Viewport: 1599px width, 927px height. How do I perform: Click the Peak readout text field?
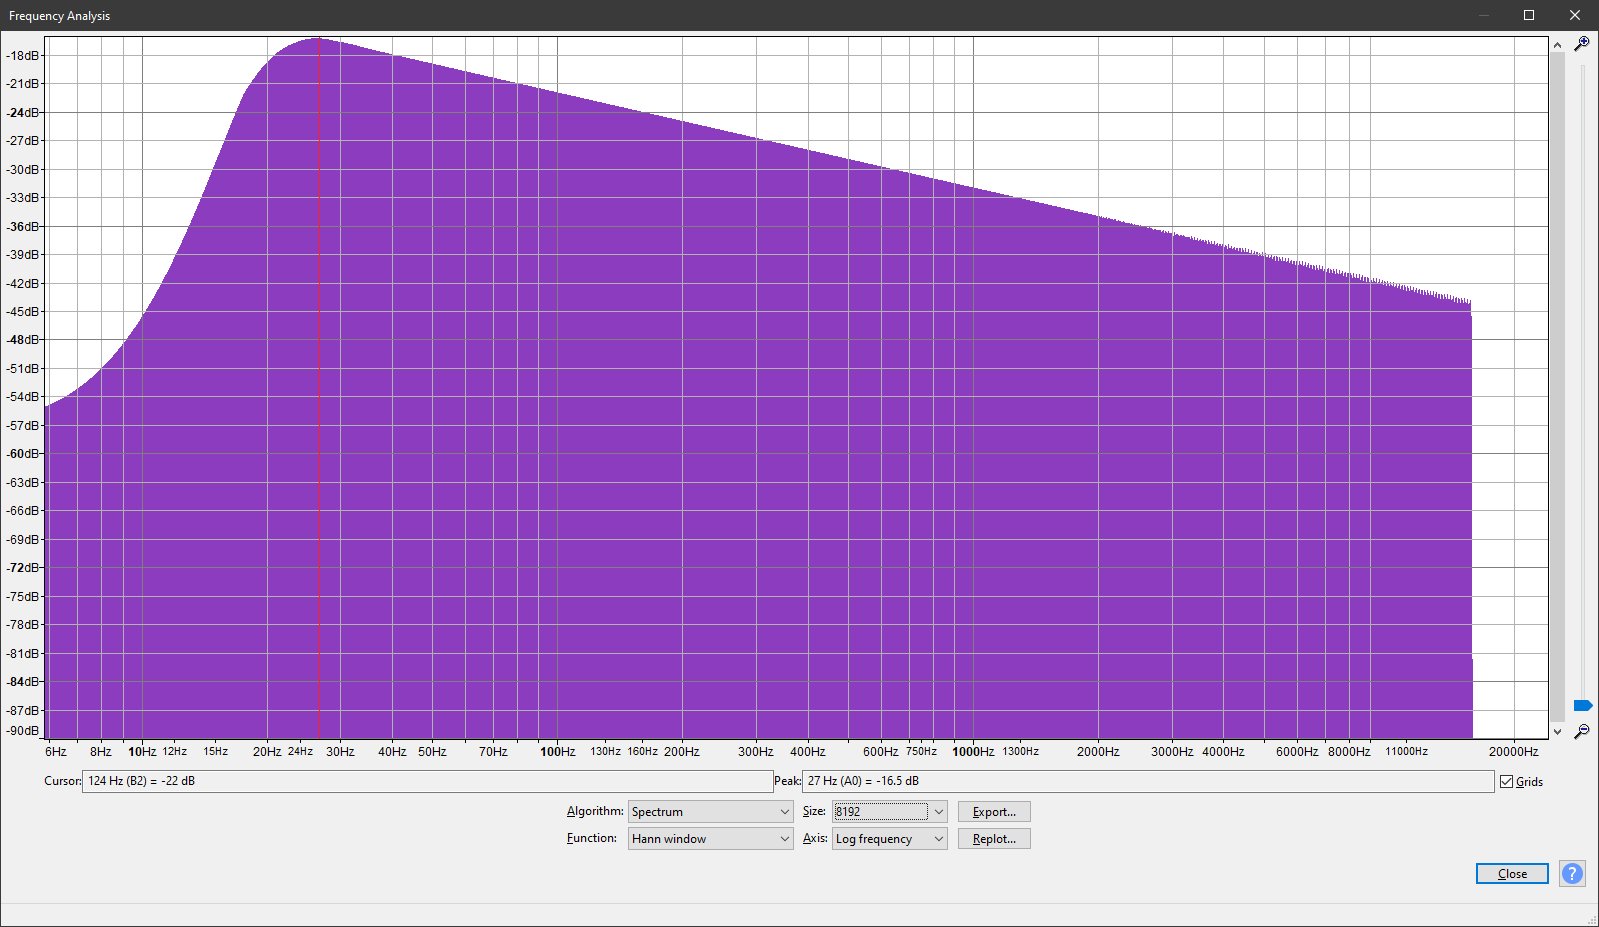pyautogui.click(x=1147, y=781)
